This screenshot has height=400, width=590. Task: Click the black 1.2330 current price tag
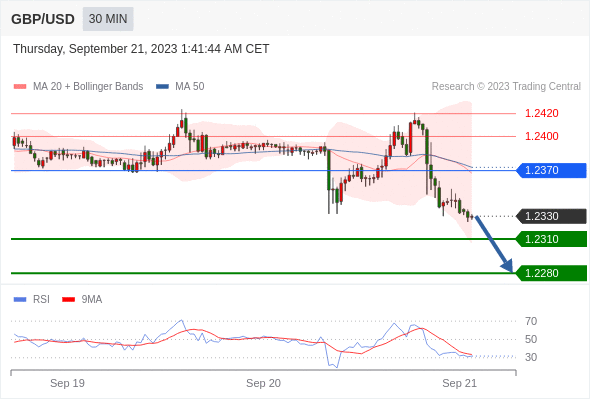point(551,216)
